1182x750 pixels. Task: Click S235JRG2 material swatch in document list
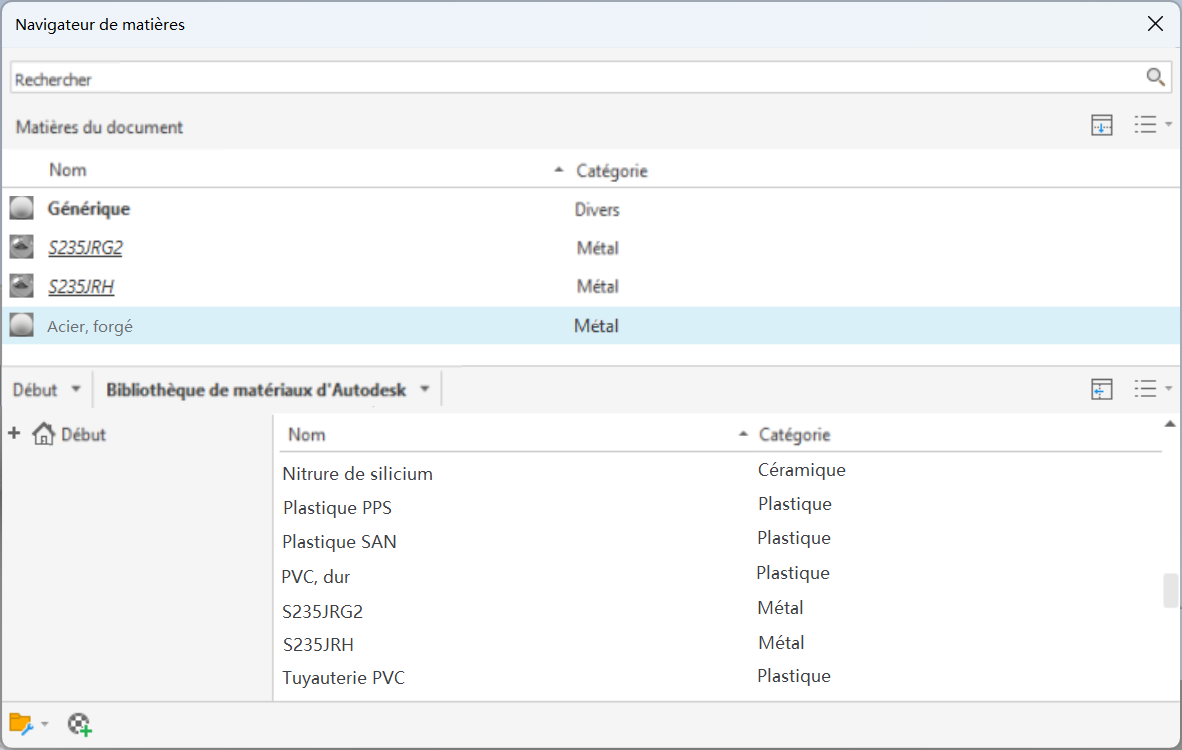click(21, 247)
